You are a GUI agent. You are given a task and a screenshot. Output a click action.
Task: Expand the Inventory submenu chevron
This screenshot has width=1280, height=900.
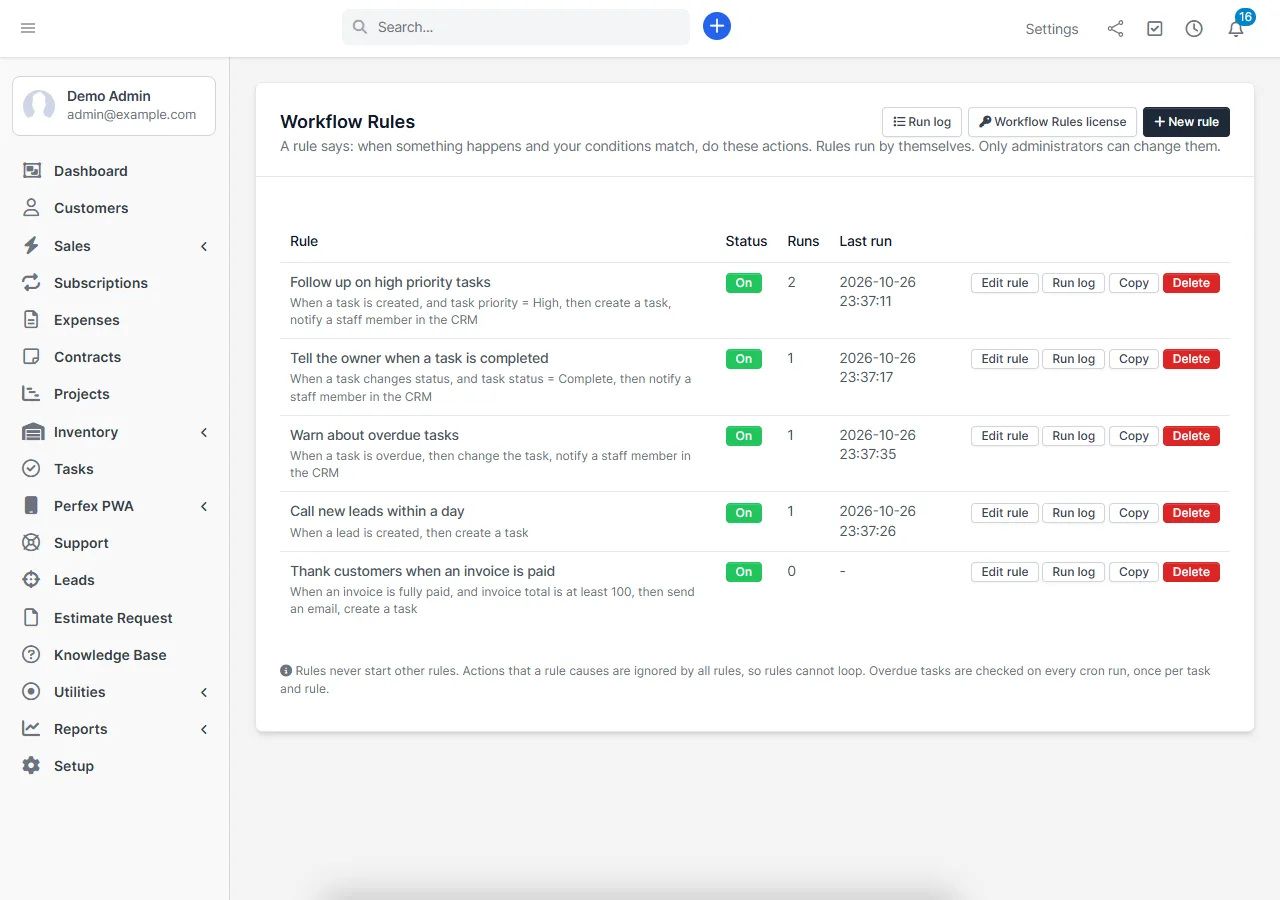204,432
